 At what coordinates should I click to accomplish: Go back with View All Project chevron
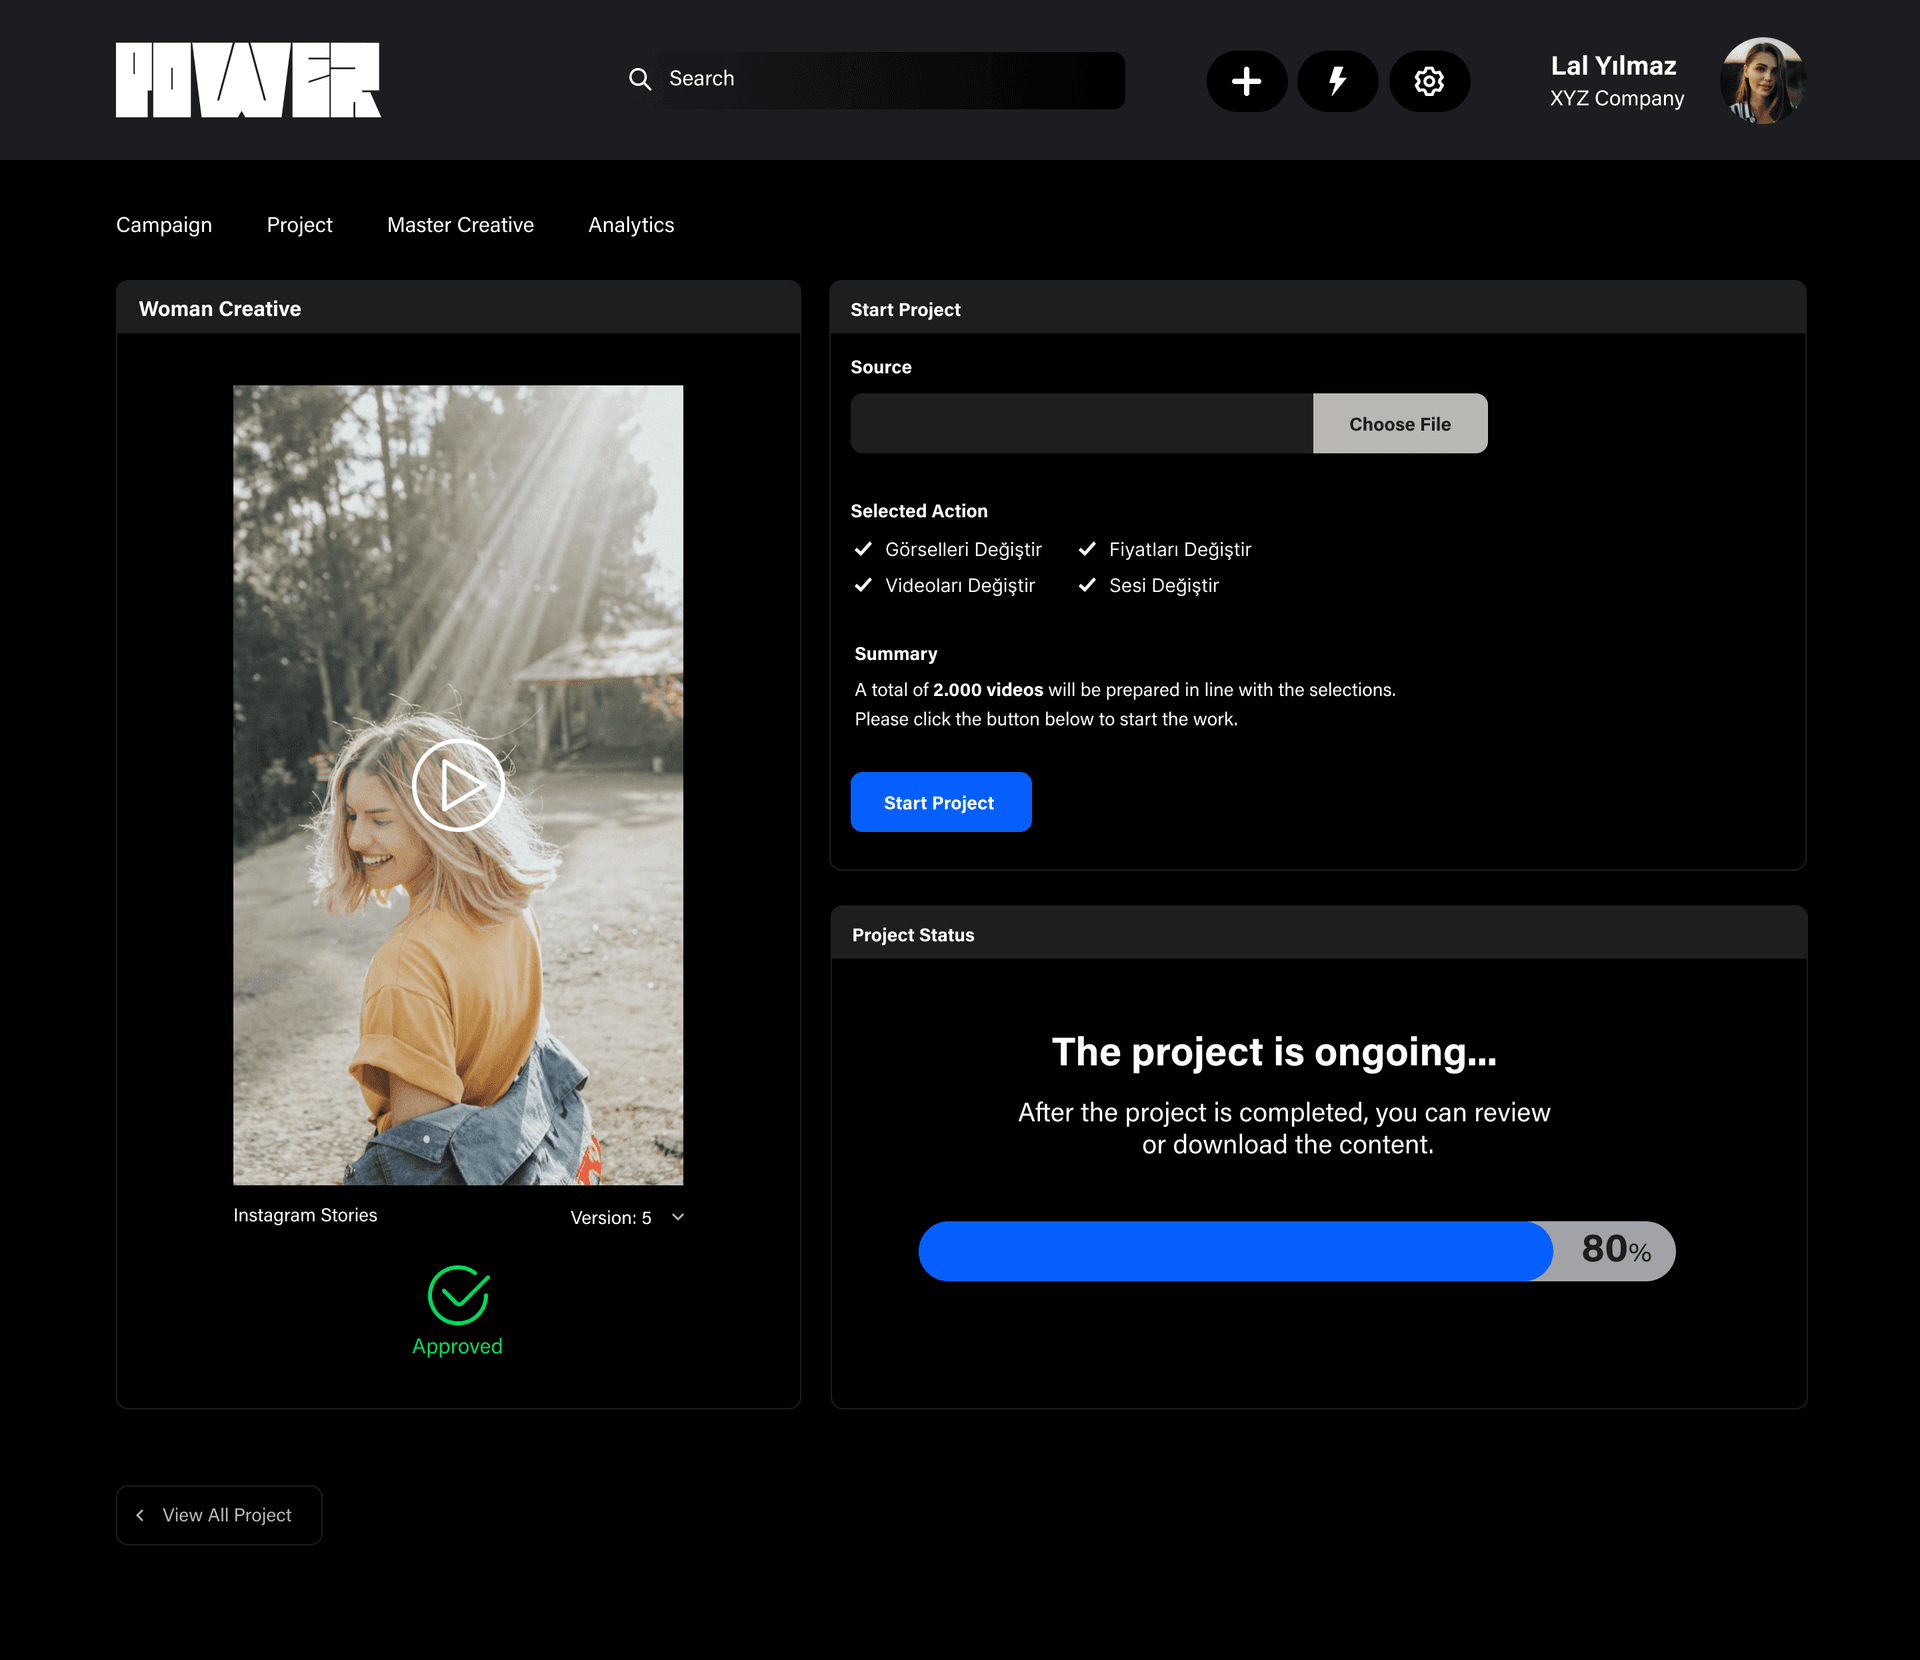tap(141, 1515)
